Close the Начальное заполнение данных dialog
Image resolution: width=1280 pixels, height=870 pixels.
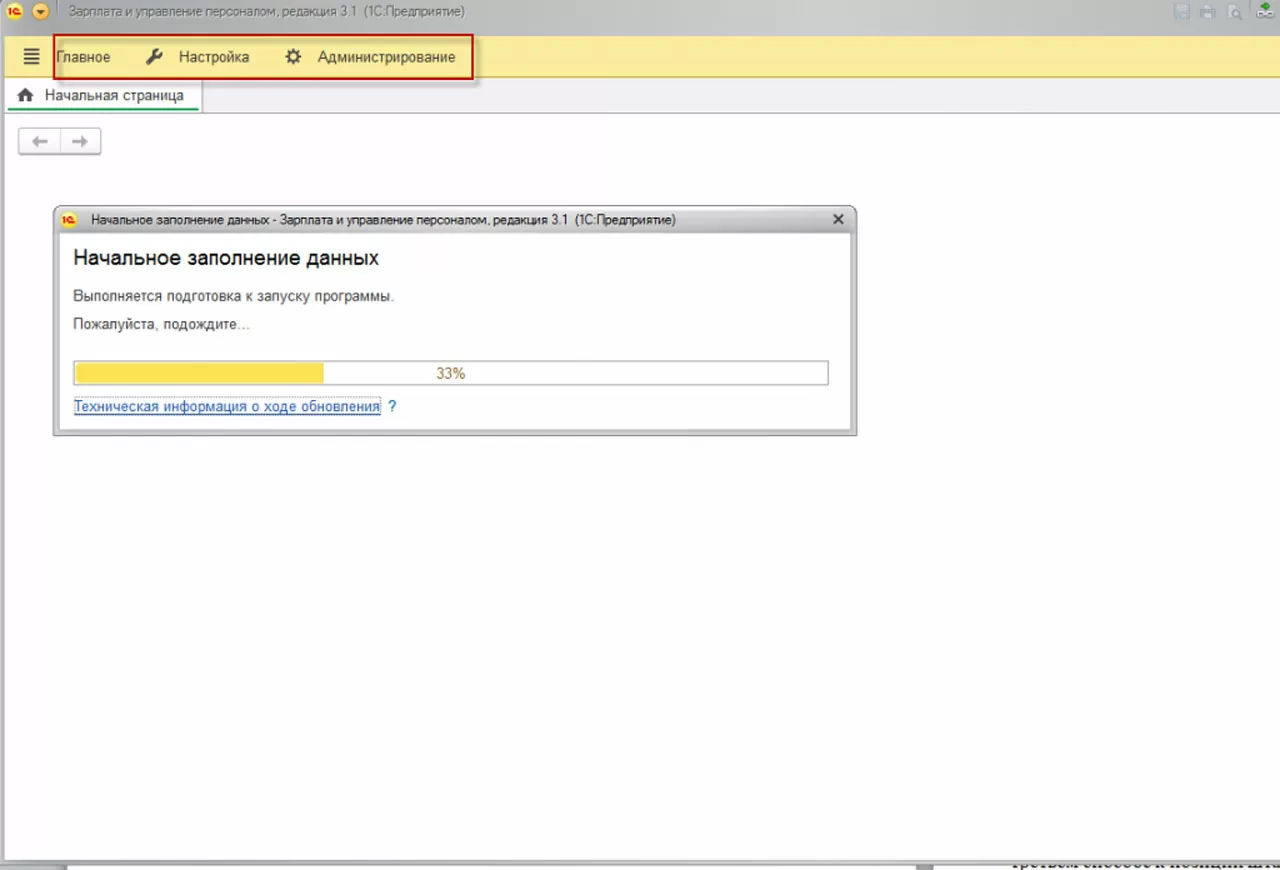(838, 220)
